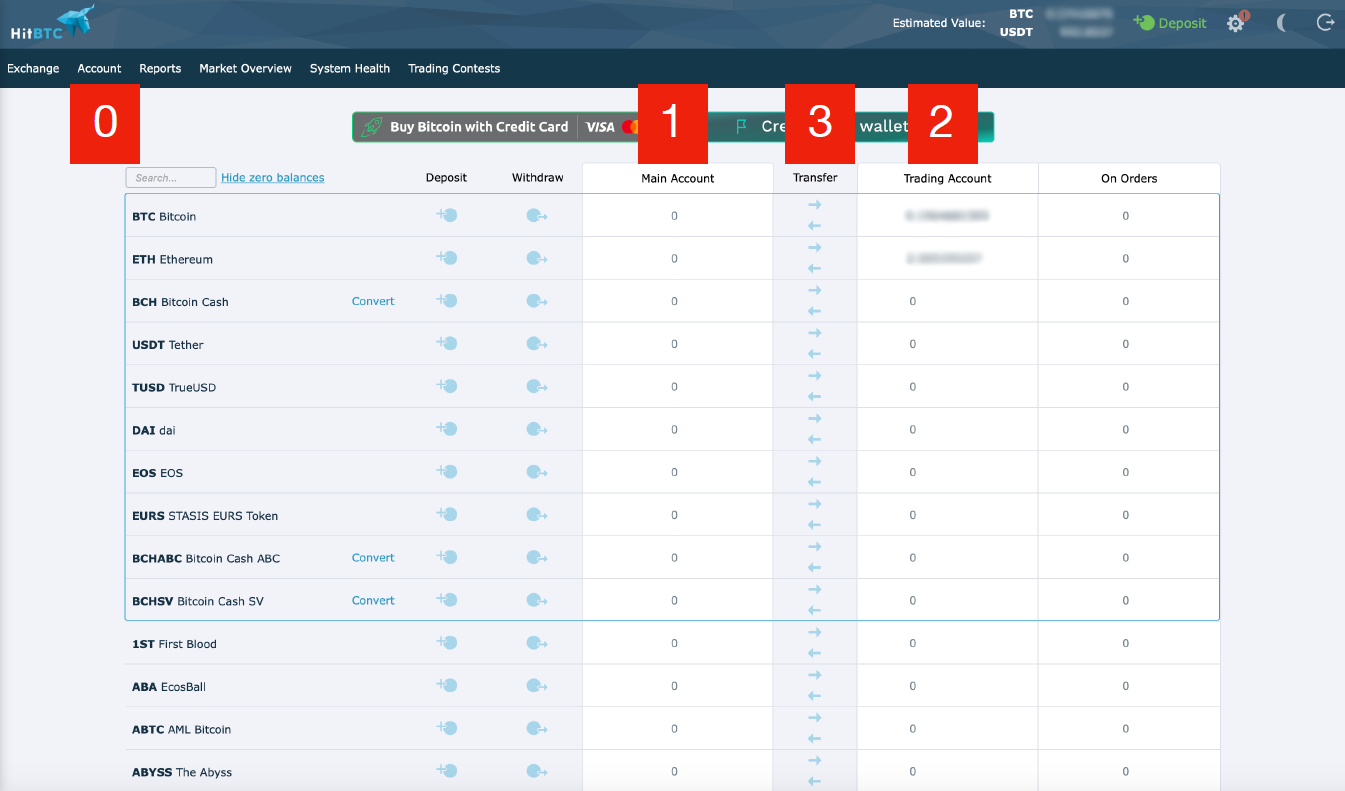
Task: Select the ETH Ethereum currency name
Action: click(x=172, y=260)
